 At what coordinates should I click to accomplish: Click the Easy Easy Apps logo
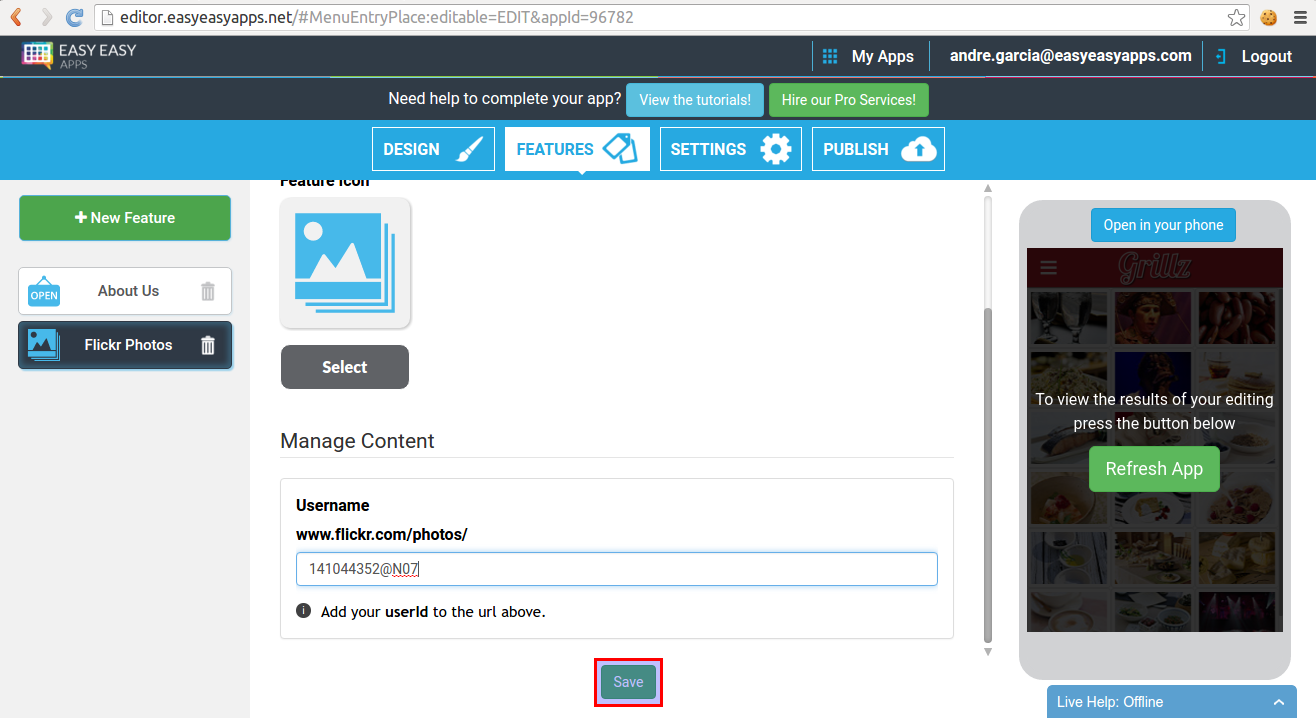[76, 55]
